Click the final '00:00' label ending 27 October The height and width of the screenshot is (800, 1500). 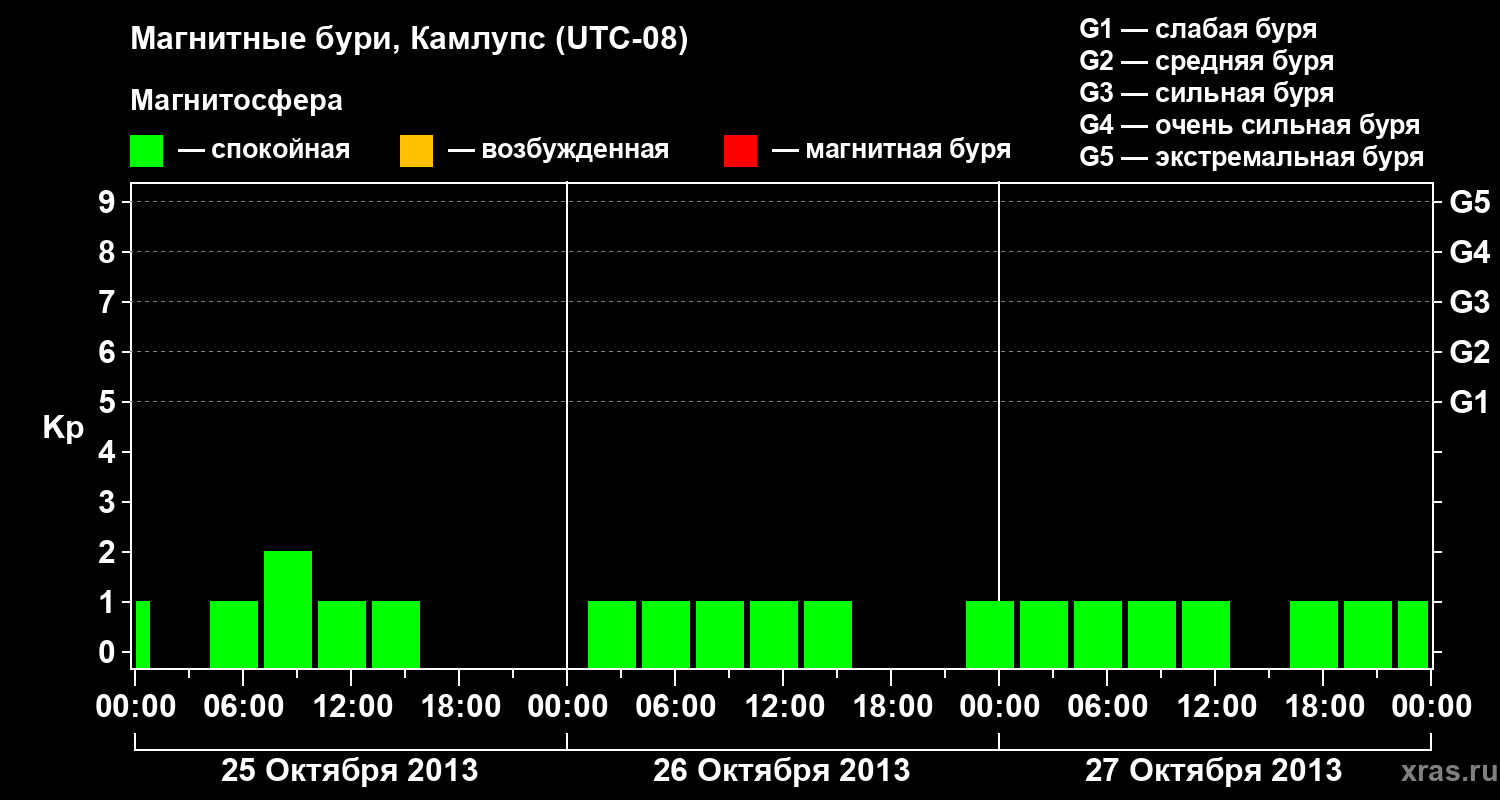click(x=1431, y=707)
